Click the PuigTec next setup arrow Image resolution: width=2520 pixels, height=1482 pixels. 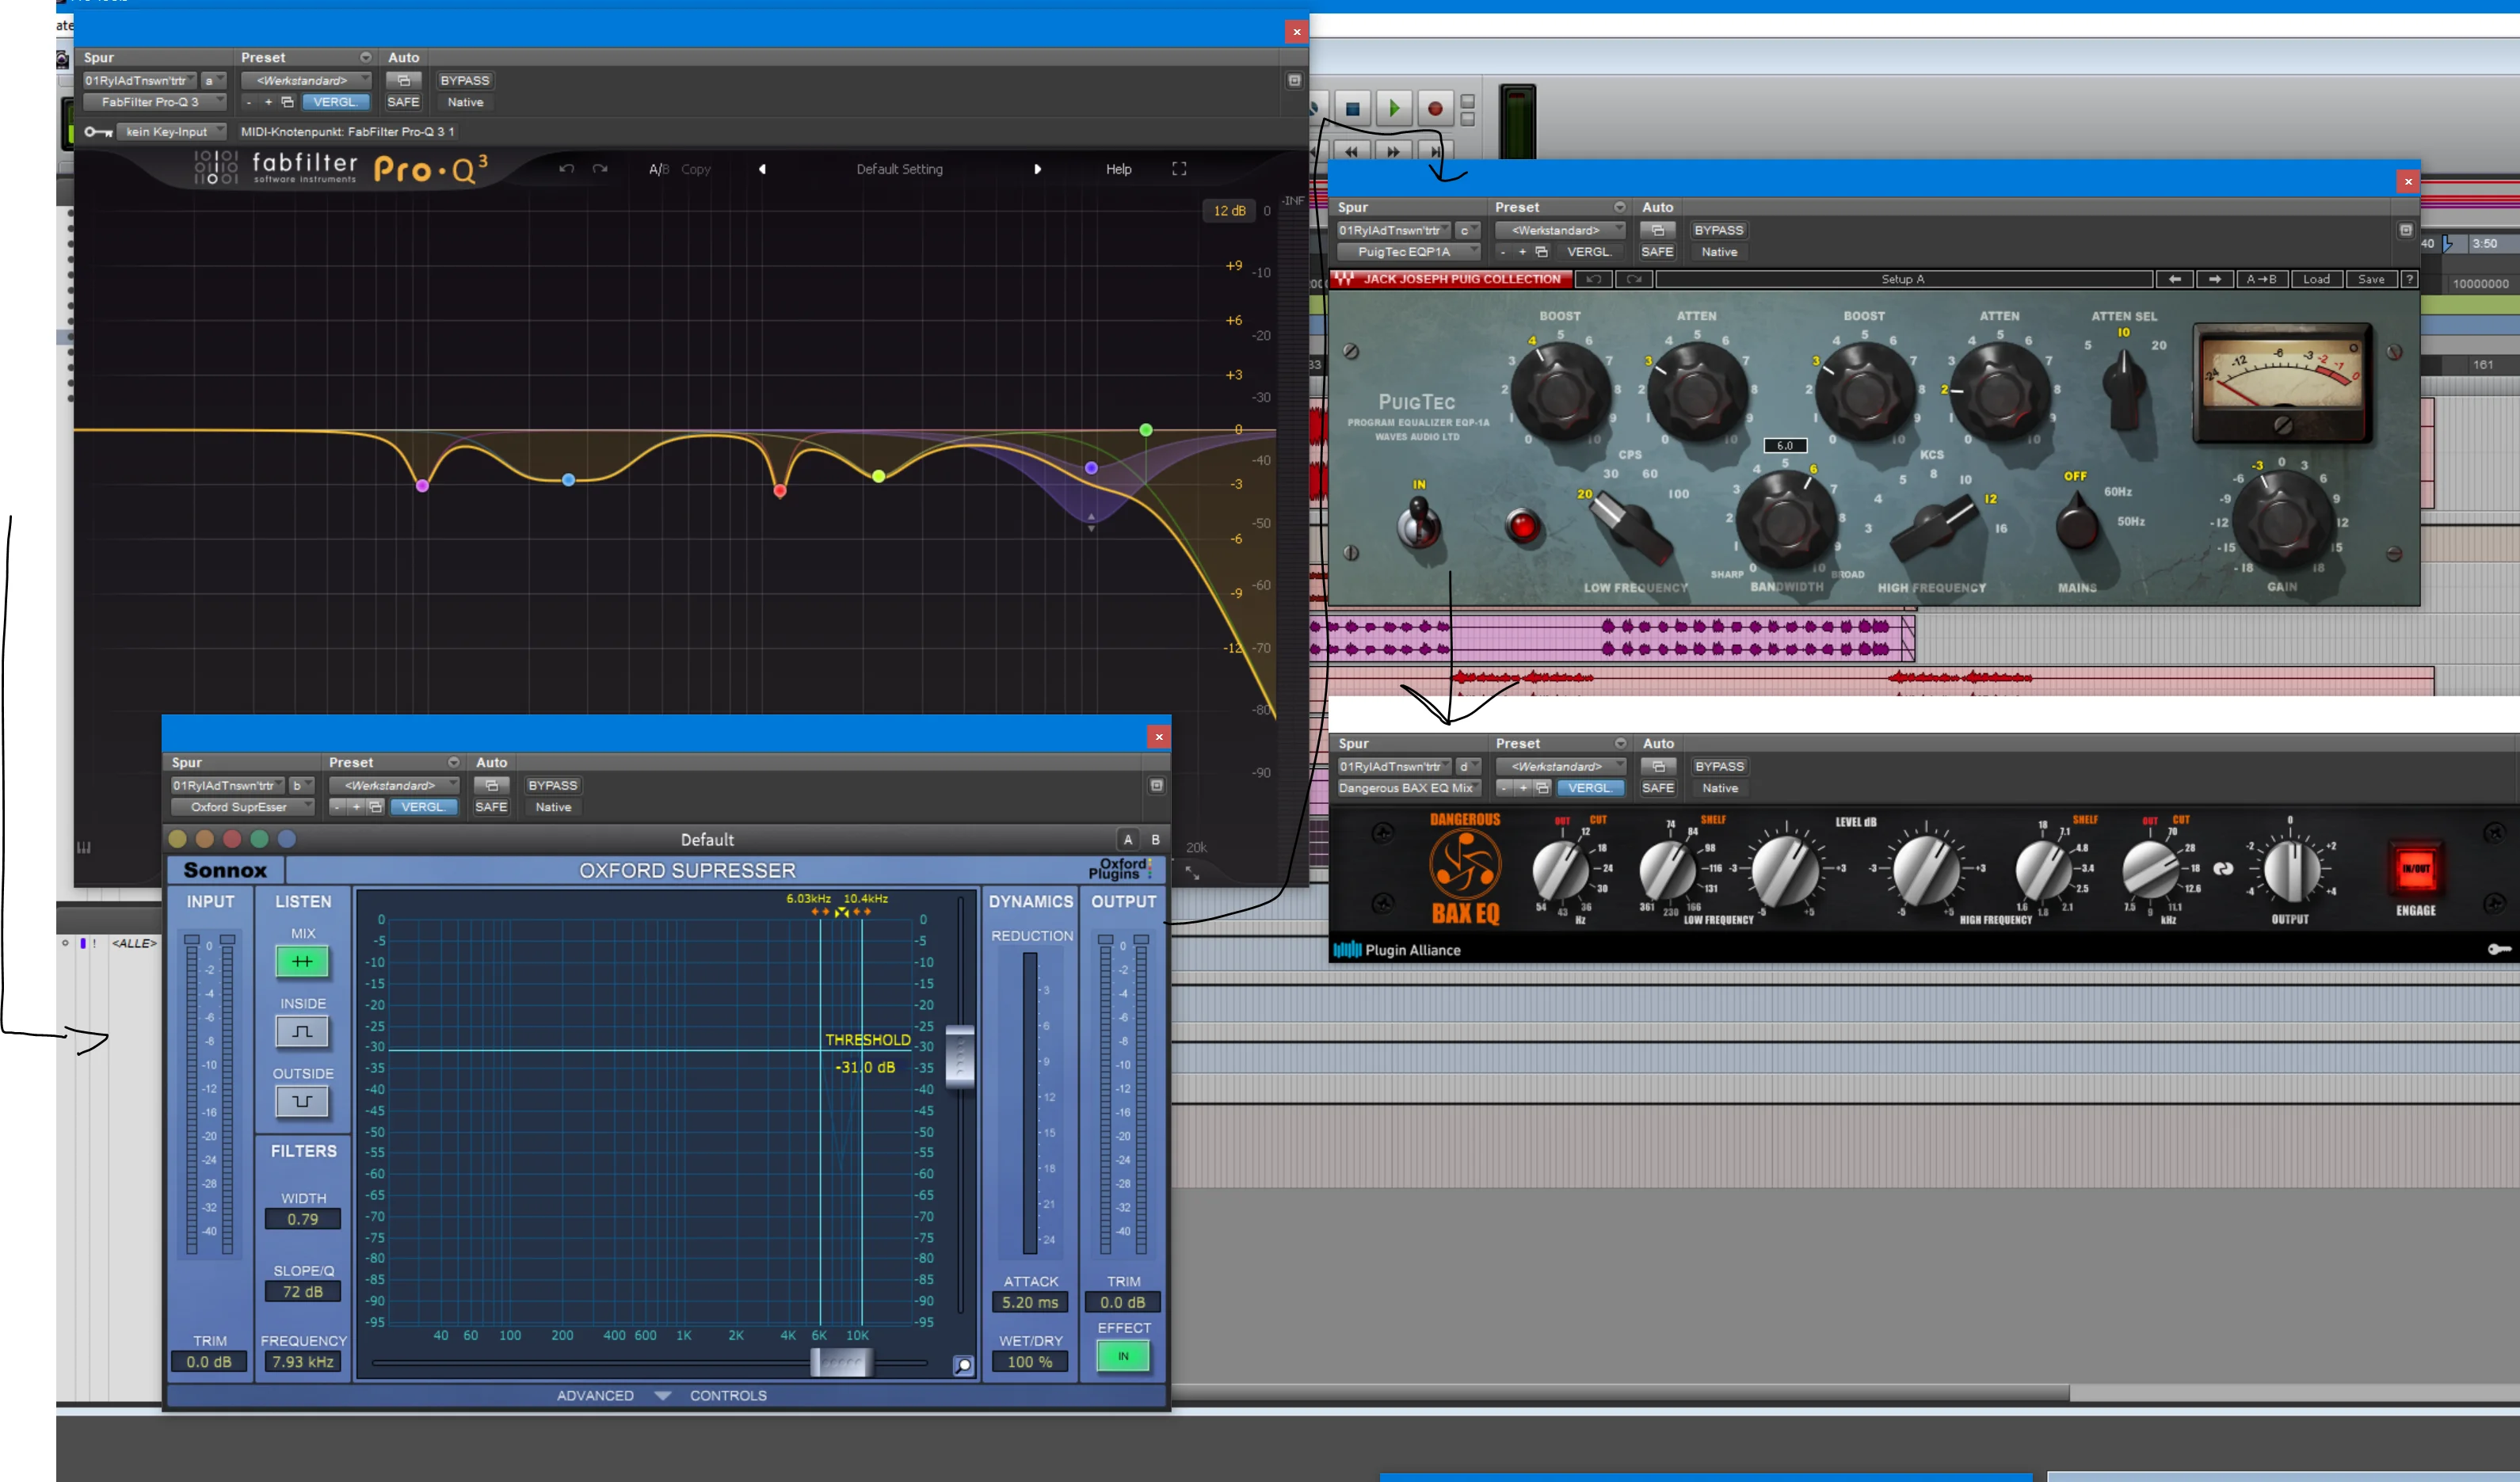click(x=2214, y=280)
